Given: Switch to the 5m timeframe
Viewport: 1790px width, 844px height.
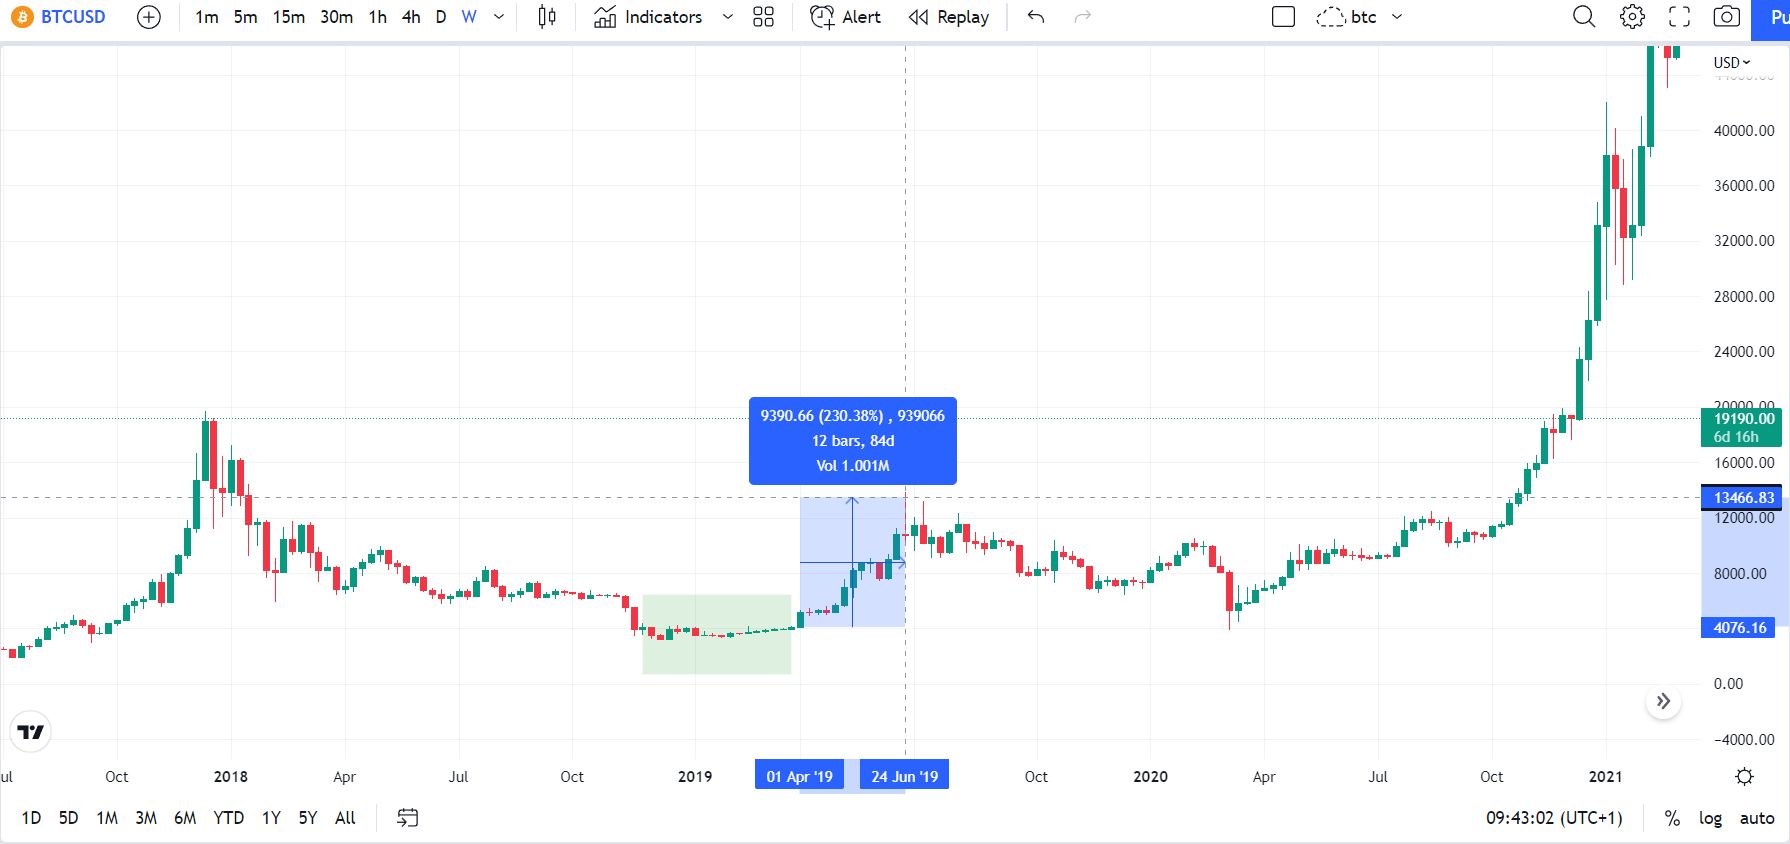Looking at the screenshot, I should [x=245, y=17].
